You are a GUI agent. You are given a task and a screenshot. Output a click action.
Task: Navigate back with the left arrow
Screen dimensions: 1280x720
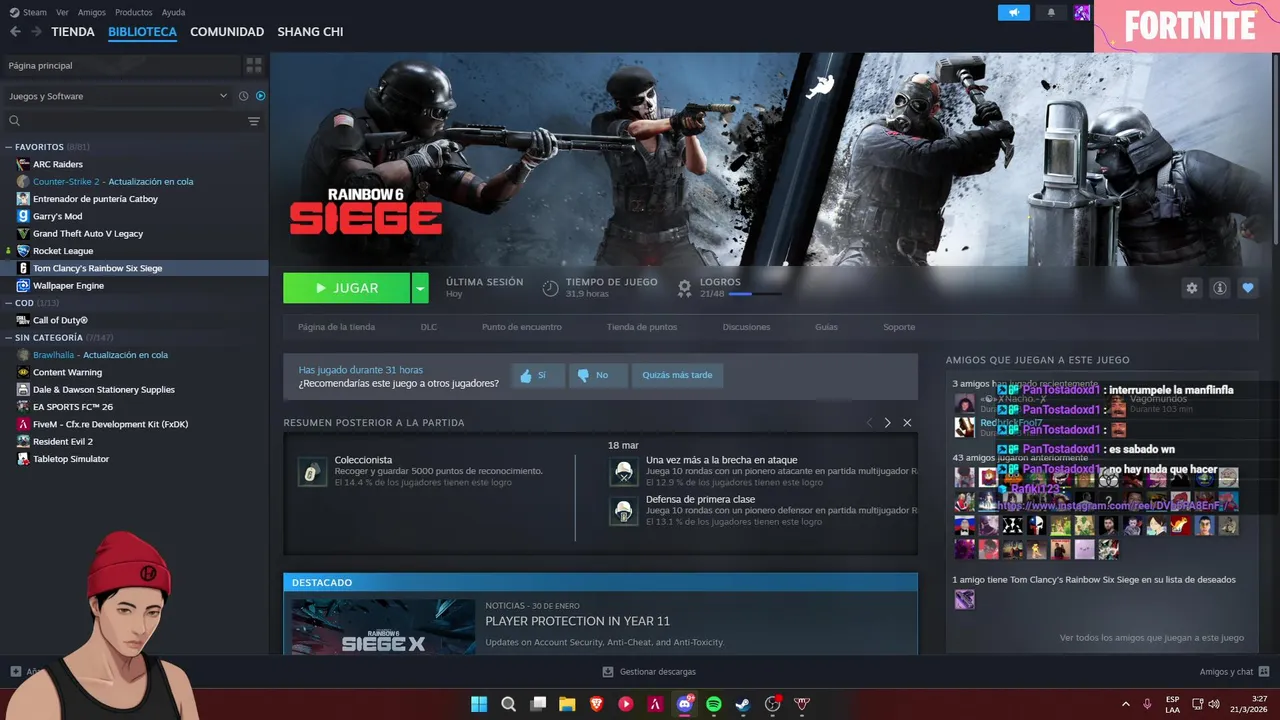click(x=15, y=32)
